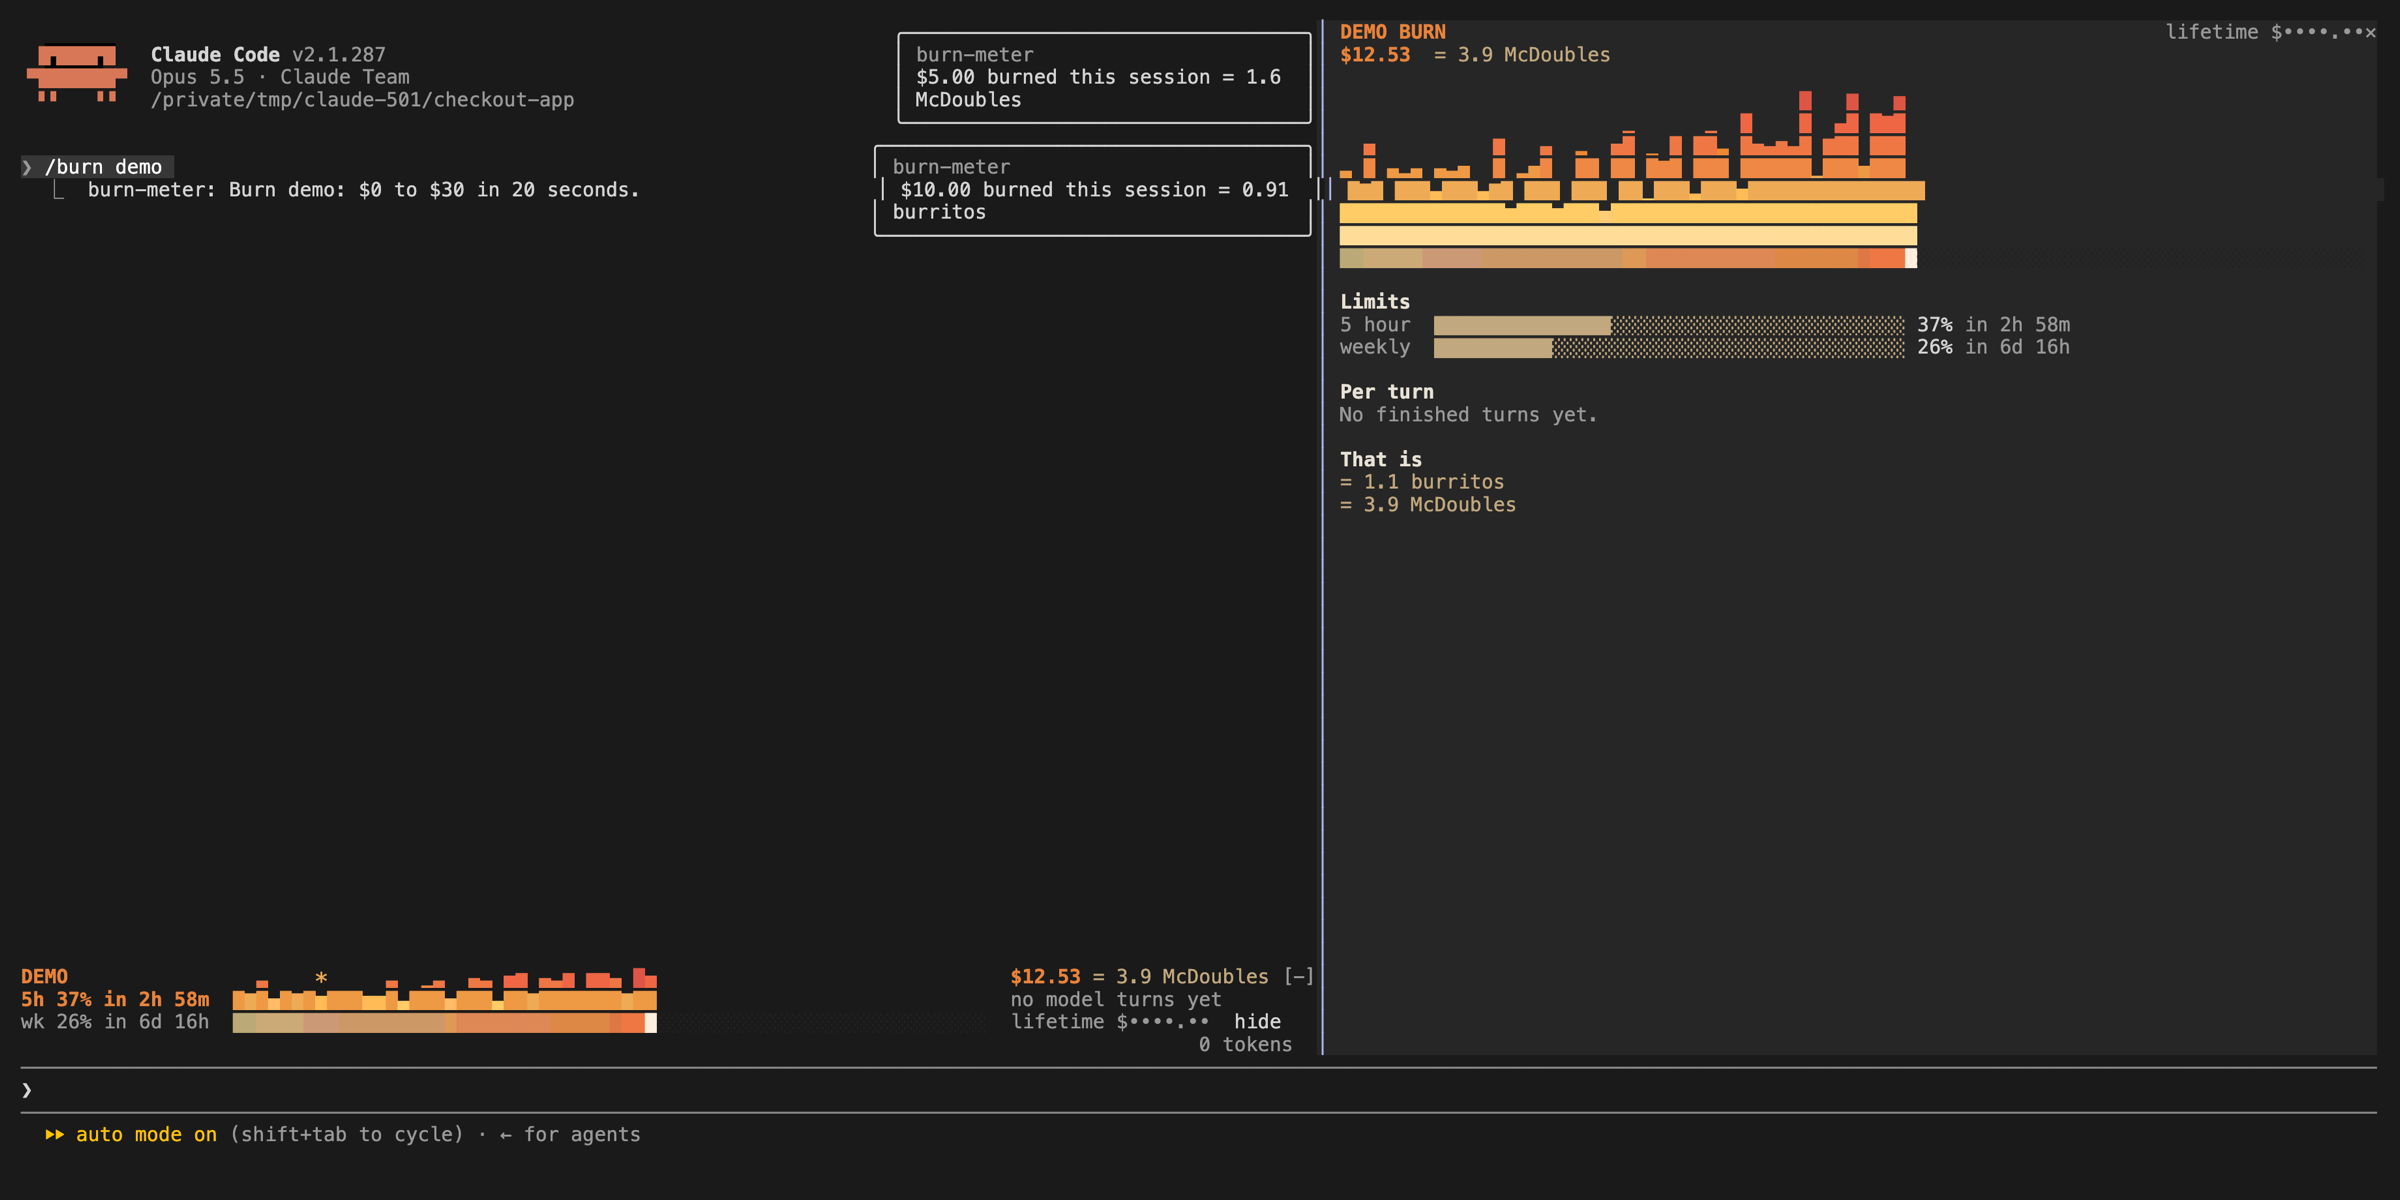The image size is (2400, 1200).
Task: Click the gradient heat strip under the large chart
Action: (x=1628, y=259)
